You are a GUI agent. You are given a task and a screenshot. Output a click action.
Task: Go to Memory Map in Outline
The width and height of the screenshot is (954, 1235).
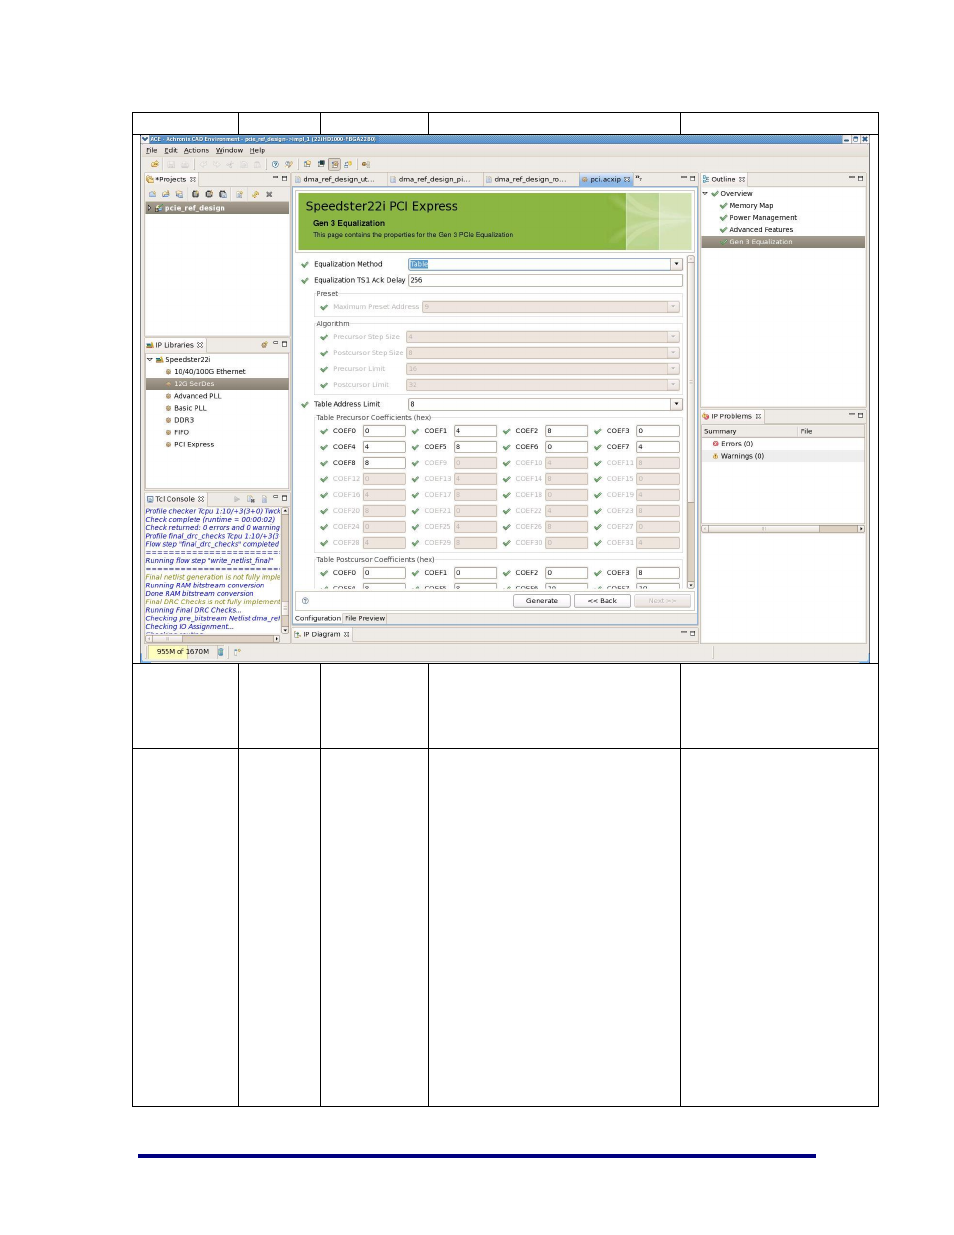tap(751, 205)
